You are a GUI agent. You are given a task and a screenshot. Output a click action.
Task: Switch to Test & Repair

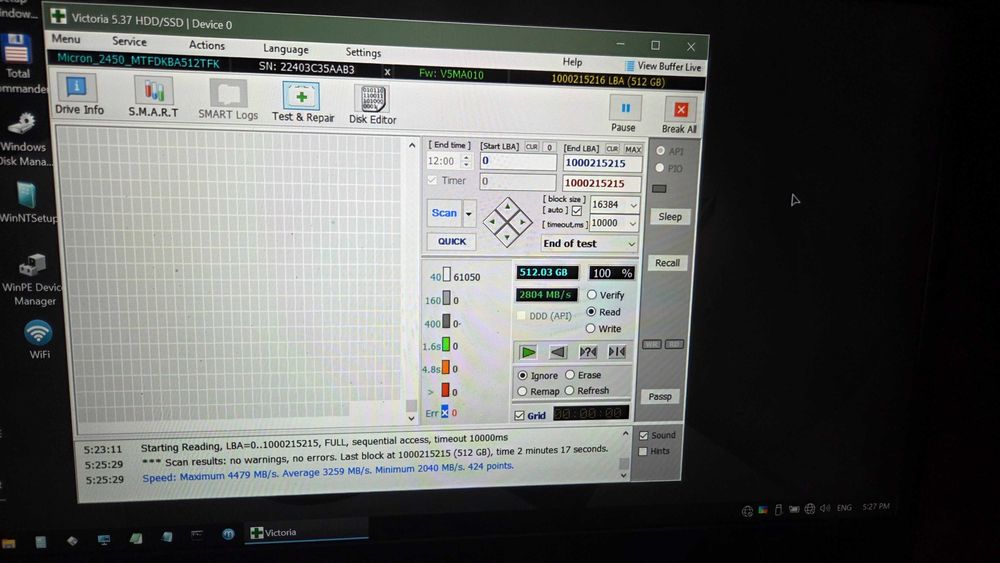[x=302, y=102]
